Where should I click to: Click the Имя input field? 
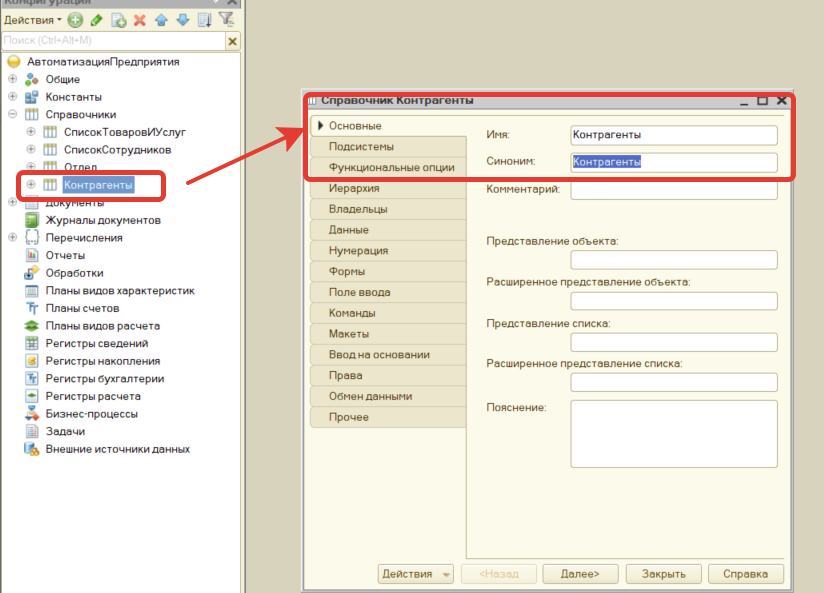(674, 135)
